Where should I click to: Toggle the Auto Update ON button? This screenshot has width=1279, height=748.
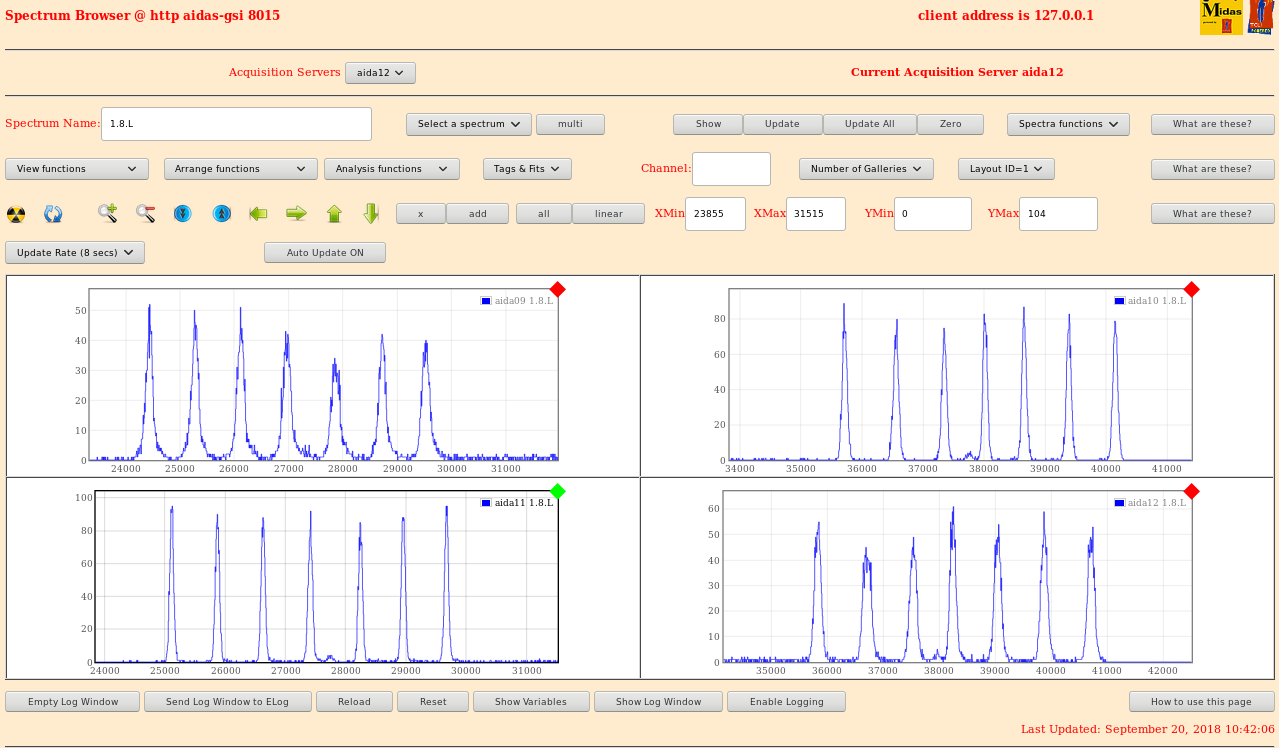click(x=325, y=253)
